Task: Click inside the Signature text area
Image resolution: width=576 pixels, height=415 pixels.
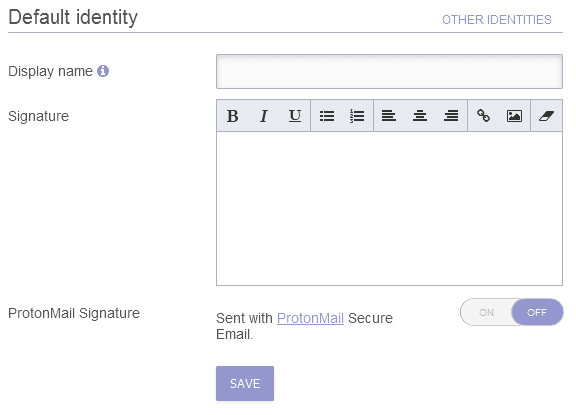Action: click(x=389, y=208)
